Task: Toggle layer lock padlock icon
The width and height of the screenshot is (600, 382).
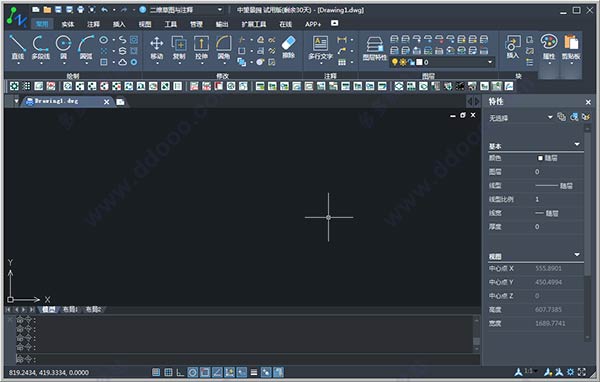Action: (x=411, y=62)
